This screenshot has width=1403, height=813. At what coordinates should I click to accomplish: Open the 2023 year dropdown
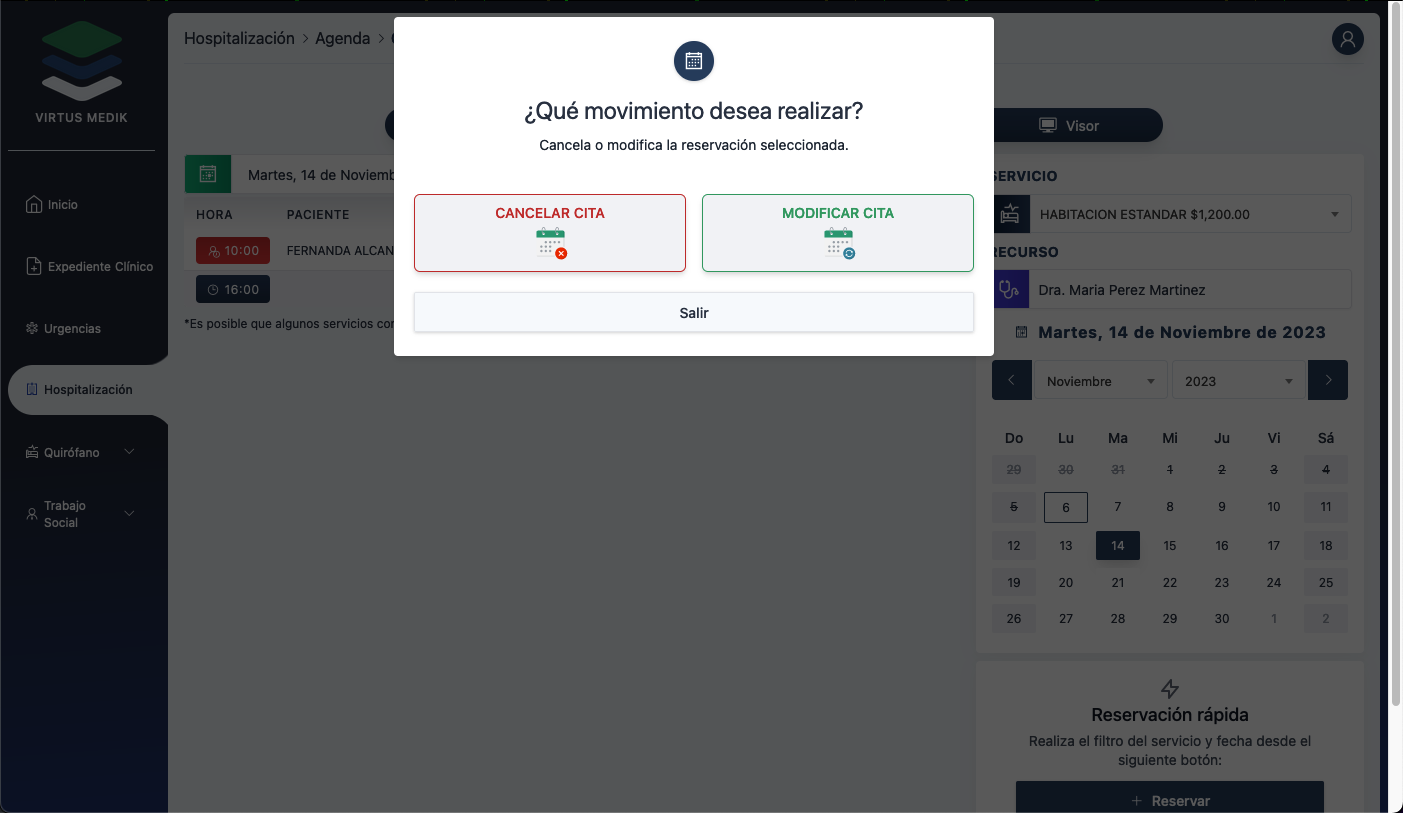coord(1238,381)
